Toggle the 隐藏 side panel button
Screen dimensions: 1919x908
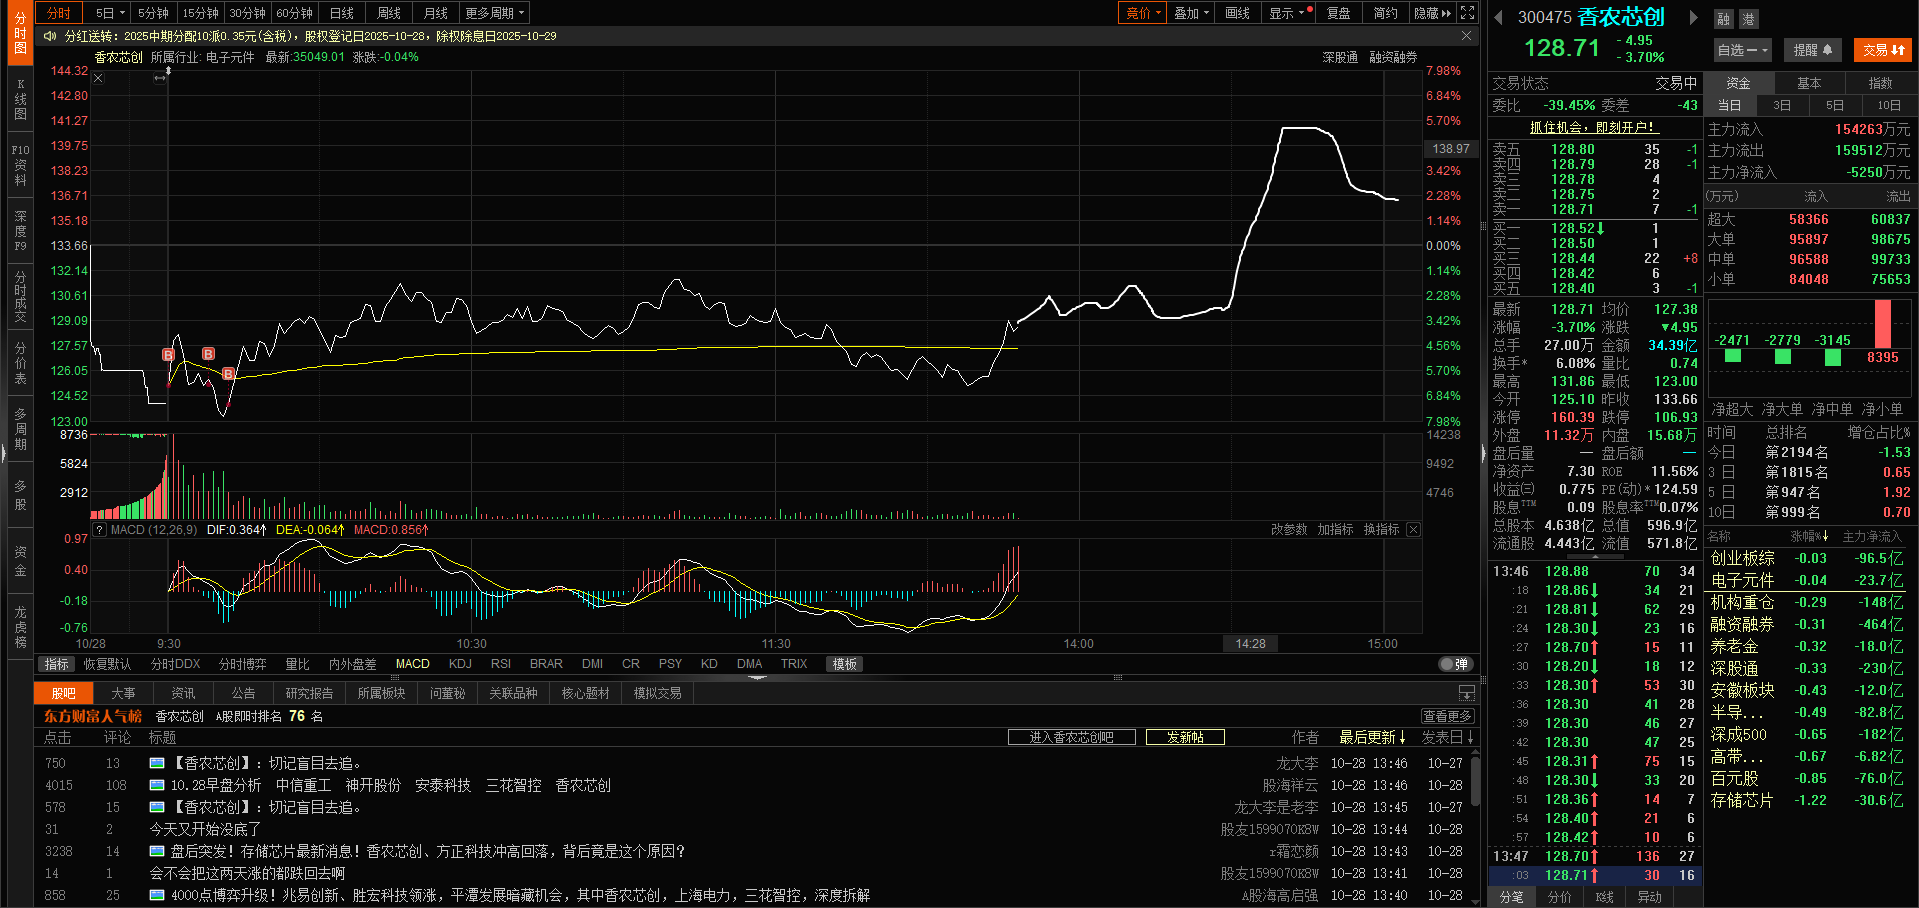point(1432,13)
